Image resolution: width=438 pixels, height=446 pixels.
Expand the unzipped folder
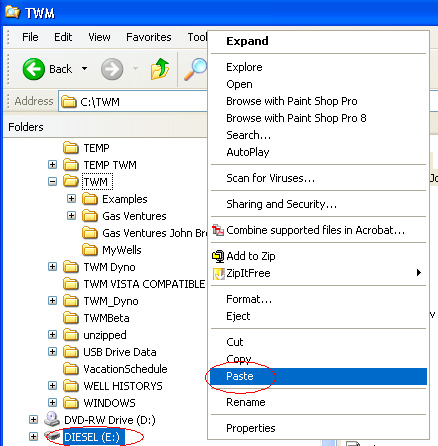click(x=52, y=334)
